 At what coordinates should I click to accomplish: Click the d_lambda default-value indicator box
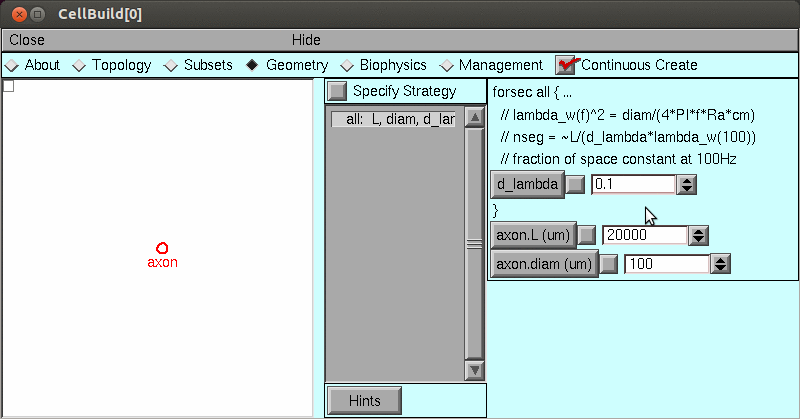click(575, 184)
